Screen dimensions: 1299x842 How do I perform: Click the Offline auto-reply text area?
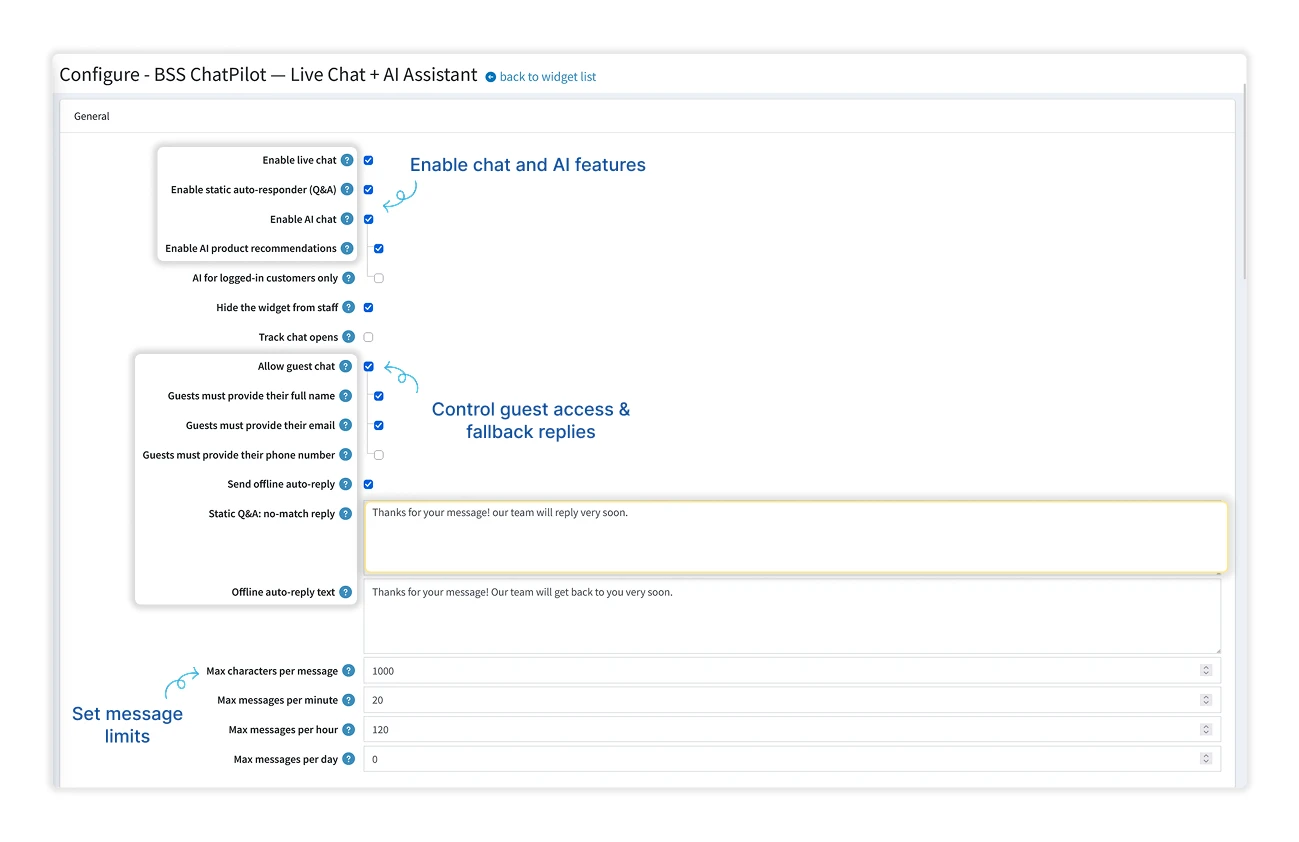click(x=792, y=616)
